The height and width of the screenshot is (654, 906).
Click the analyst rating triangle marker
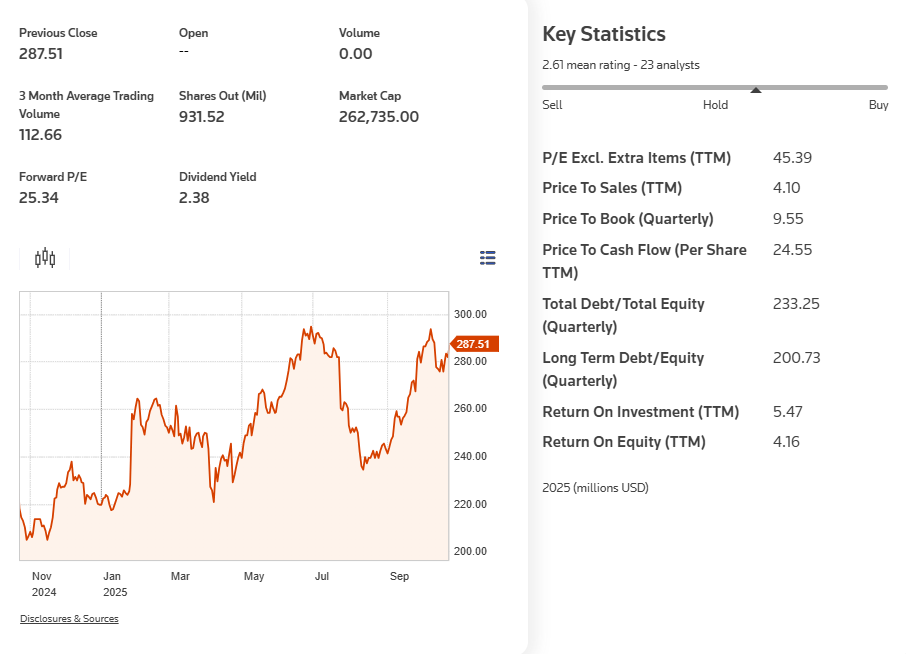point(756,91)
